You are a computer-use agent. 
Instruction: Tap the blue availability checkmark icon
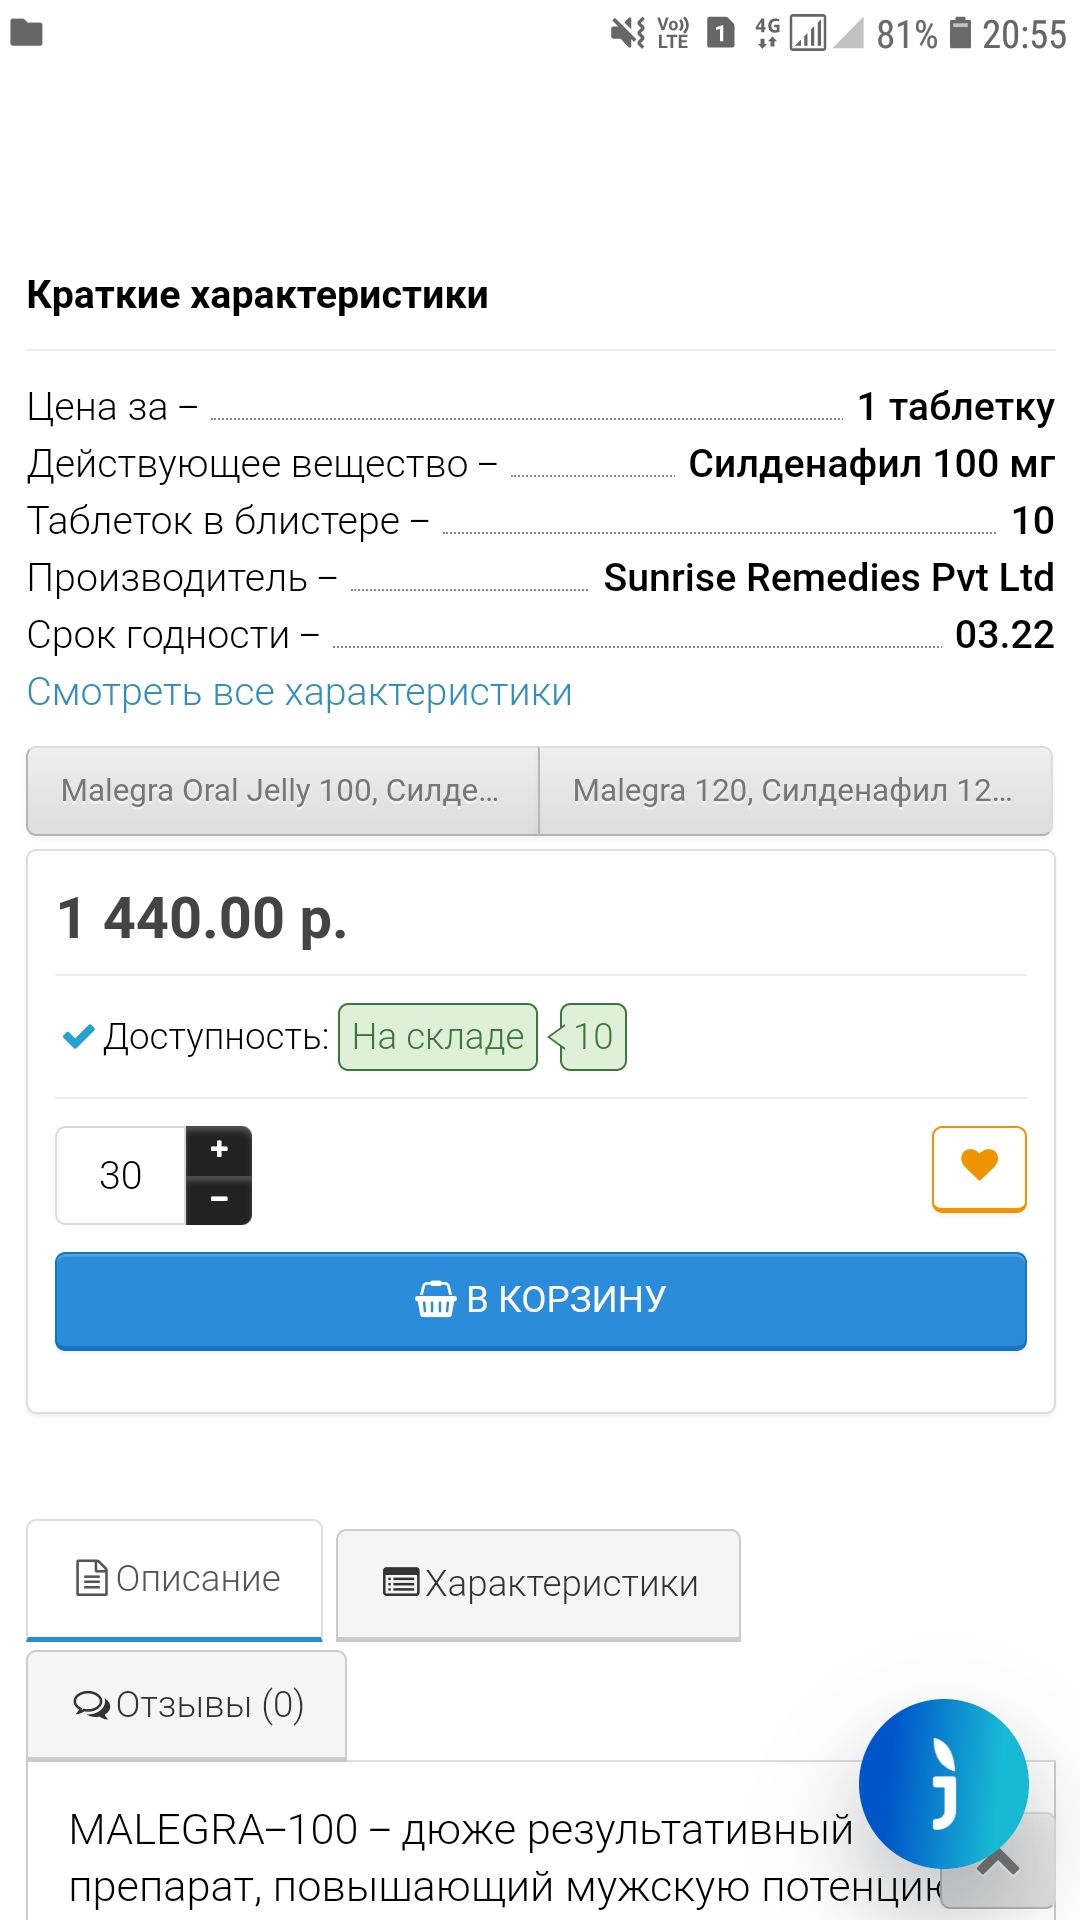point(78,1037)
